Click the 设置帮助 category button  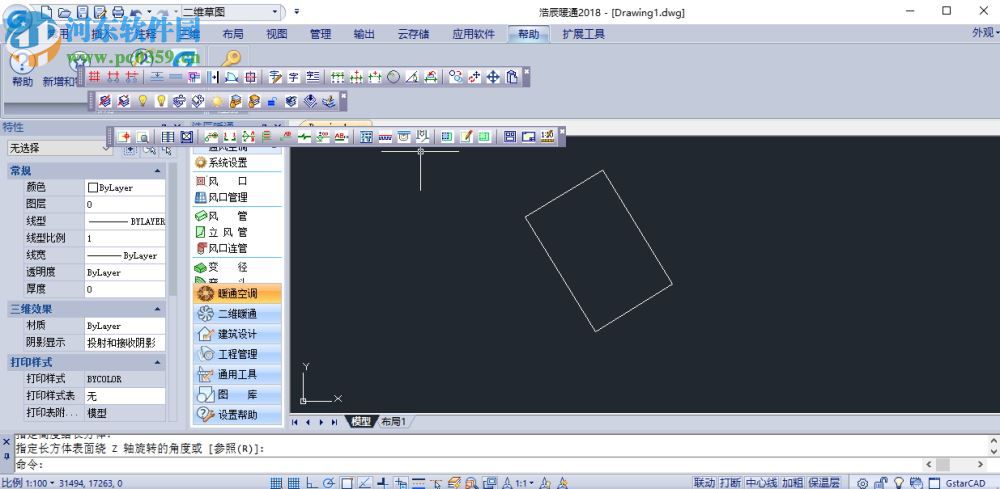coord(237,414)
